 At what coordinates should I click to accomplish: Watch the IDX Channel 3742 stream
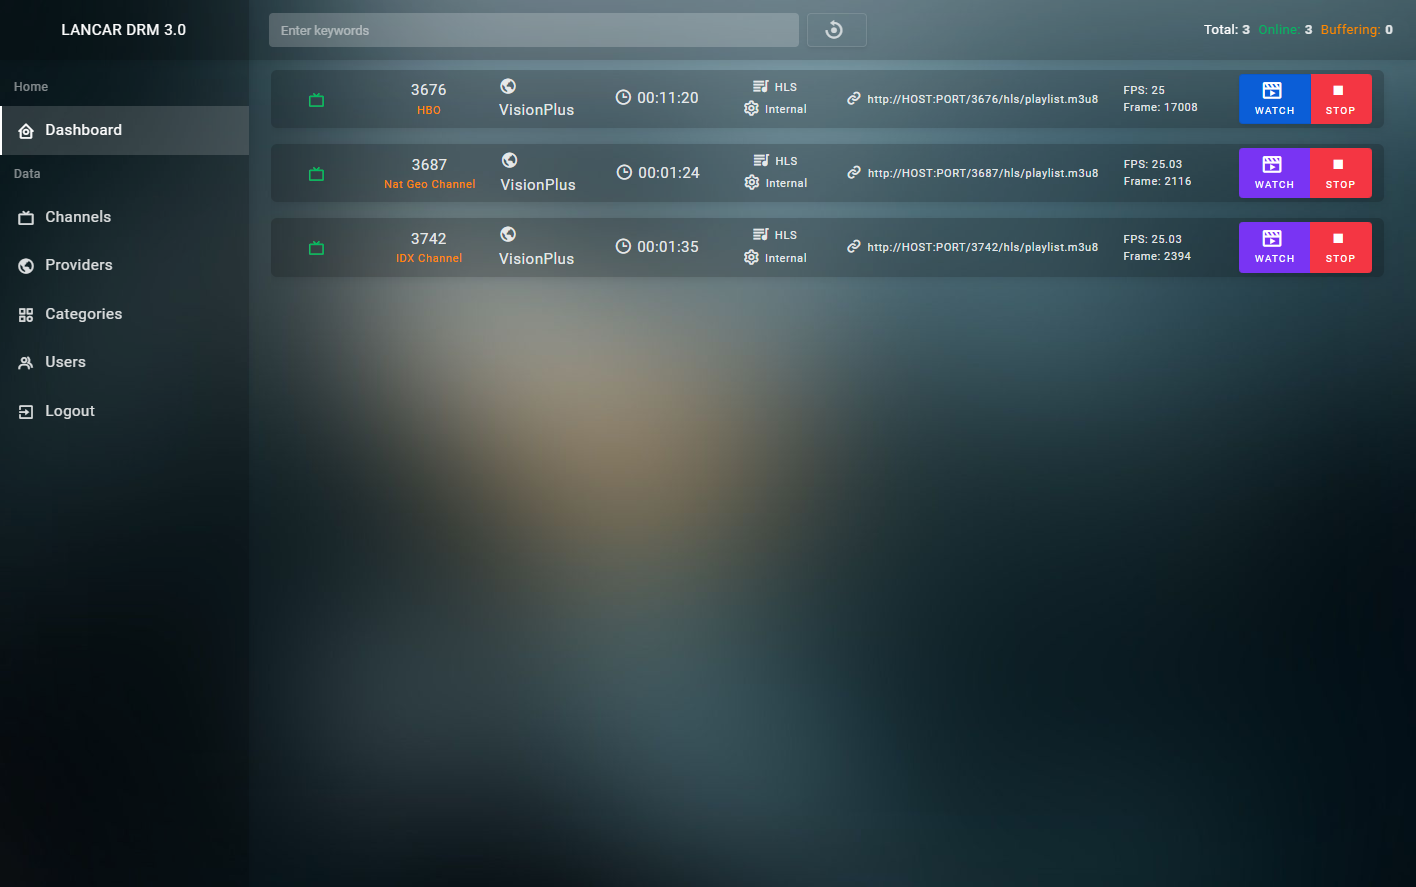click(1274, 247)
